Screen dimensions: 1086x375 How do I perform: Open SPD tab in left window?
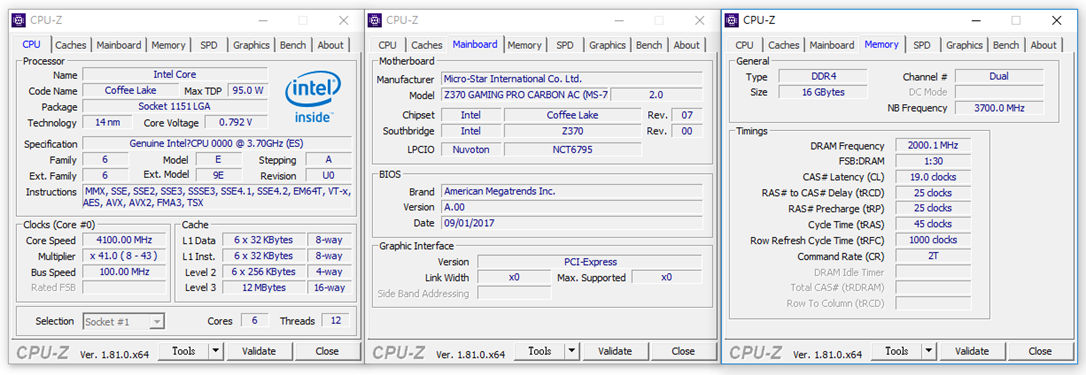[208, 45]
